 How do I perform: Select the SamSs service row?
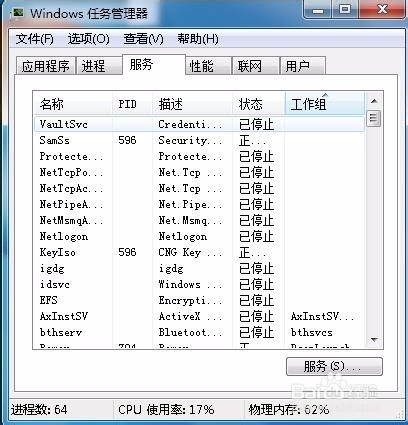[199, 140]
